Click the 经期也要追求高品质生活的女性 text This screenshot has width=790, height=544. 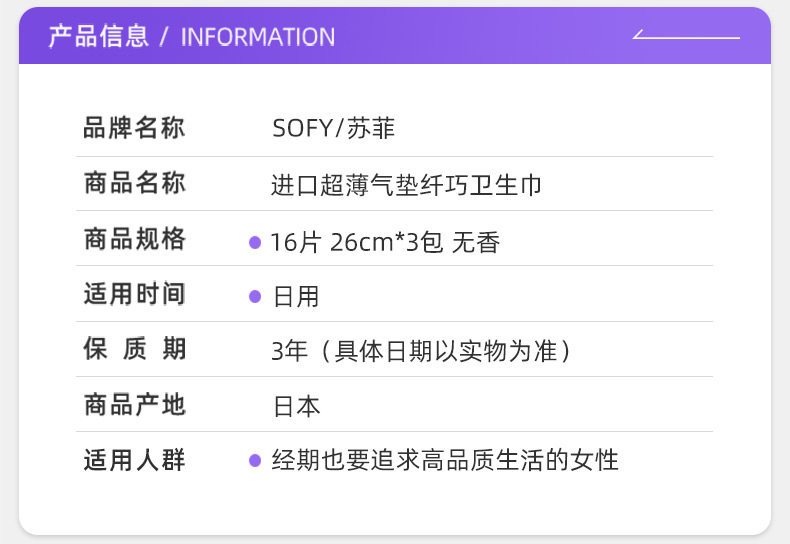(x=445, y=460)
